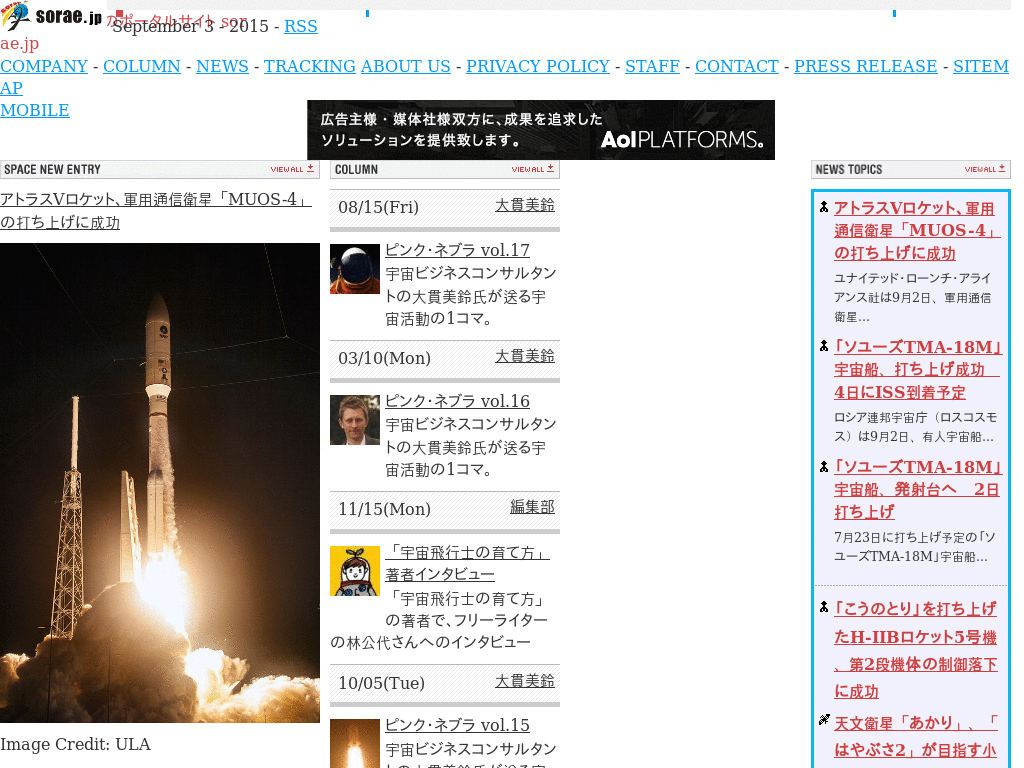The height and width of the screenshot is (768, 1024).
Task: View all in NEWS TOPICS
Action: (x=985, y=169)
